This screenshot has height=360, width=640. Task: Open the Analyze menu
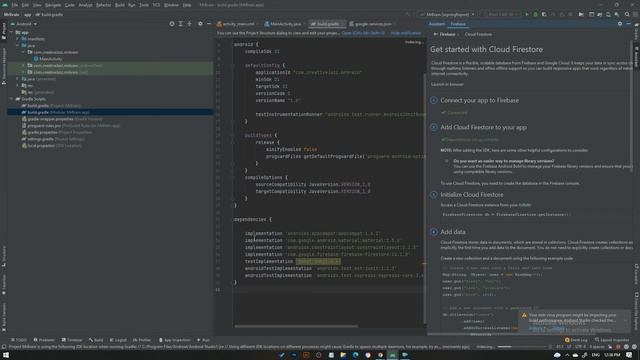coord(85,5)
